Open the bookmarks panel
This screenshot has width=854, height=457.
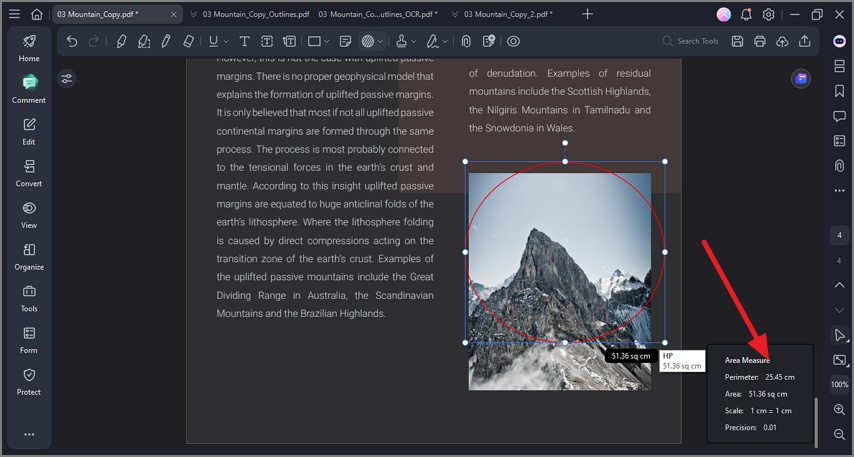point(839,91)
